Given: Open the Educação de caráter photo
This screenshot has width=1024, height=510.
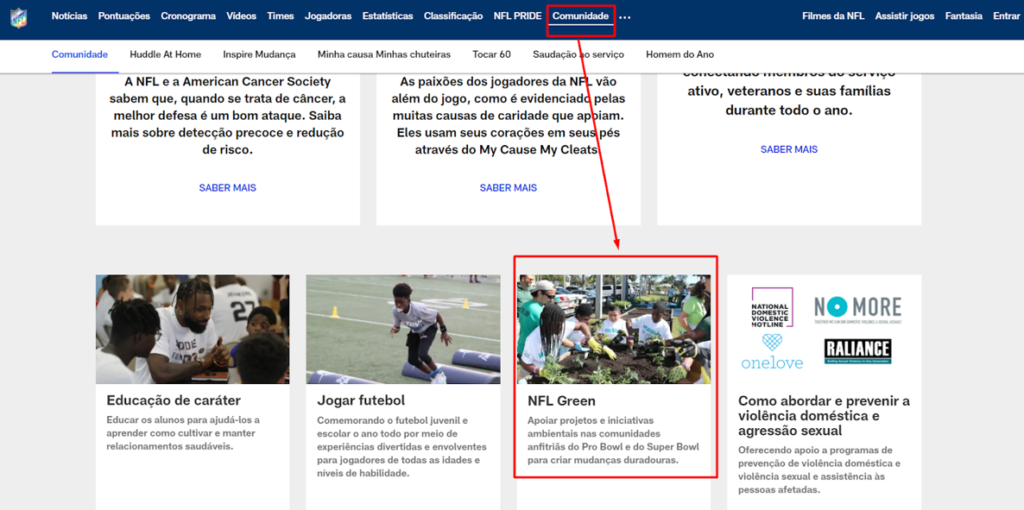Looking at the screenshot, I should pos(193,329).
